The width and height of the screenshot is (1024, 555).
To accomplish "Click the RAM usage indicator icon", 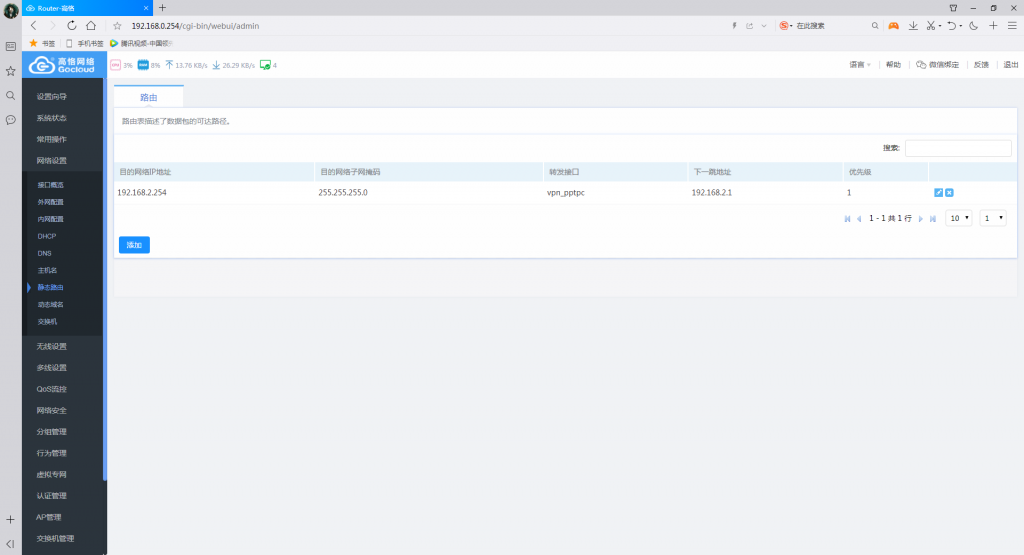I will 143,65.
